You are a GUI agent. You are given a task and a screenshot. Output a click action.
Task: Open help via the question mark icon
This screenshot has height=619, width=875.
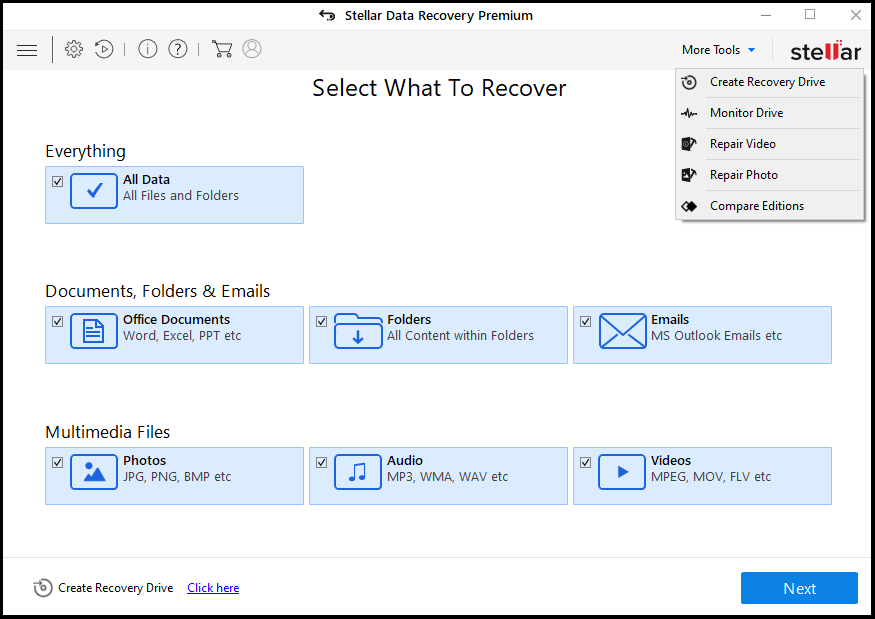(x=177, y=49)
